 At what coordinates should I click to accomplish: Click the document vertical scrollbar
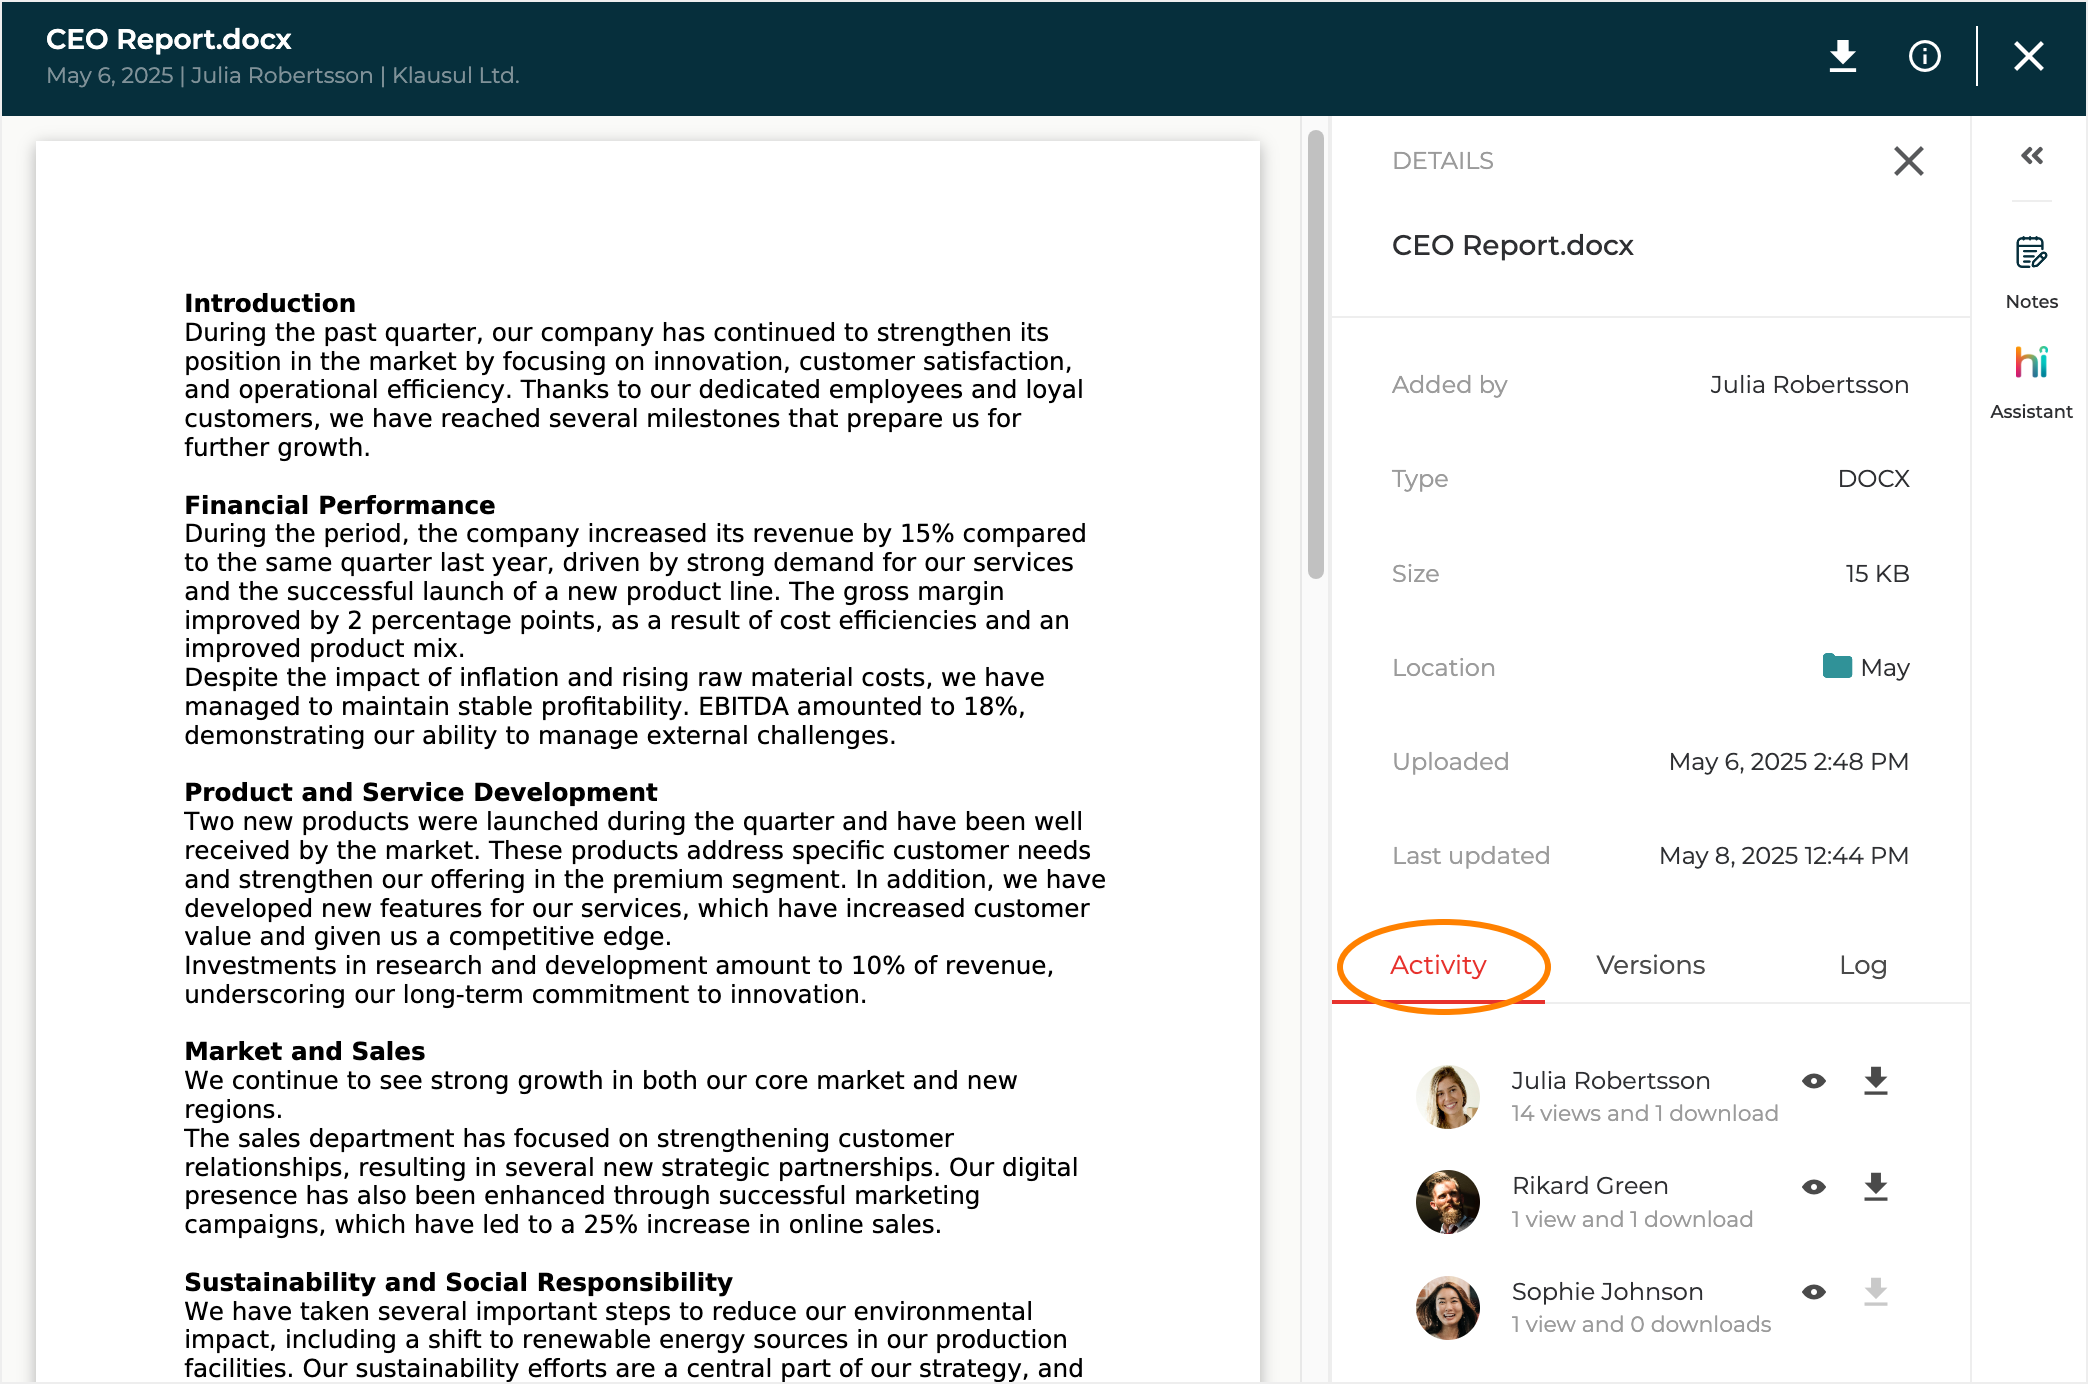(x=1315, y=355)
